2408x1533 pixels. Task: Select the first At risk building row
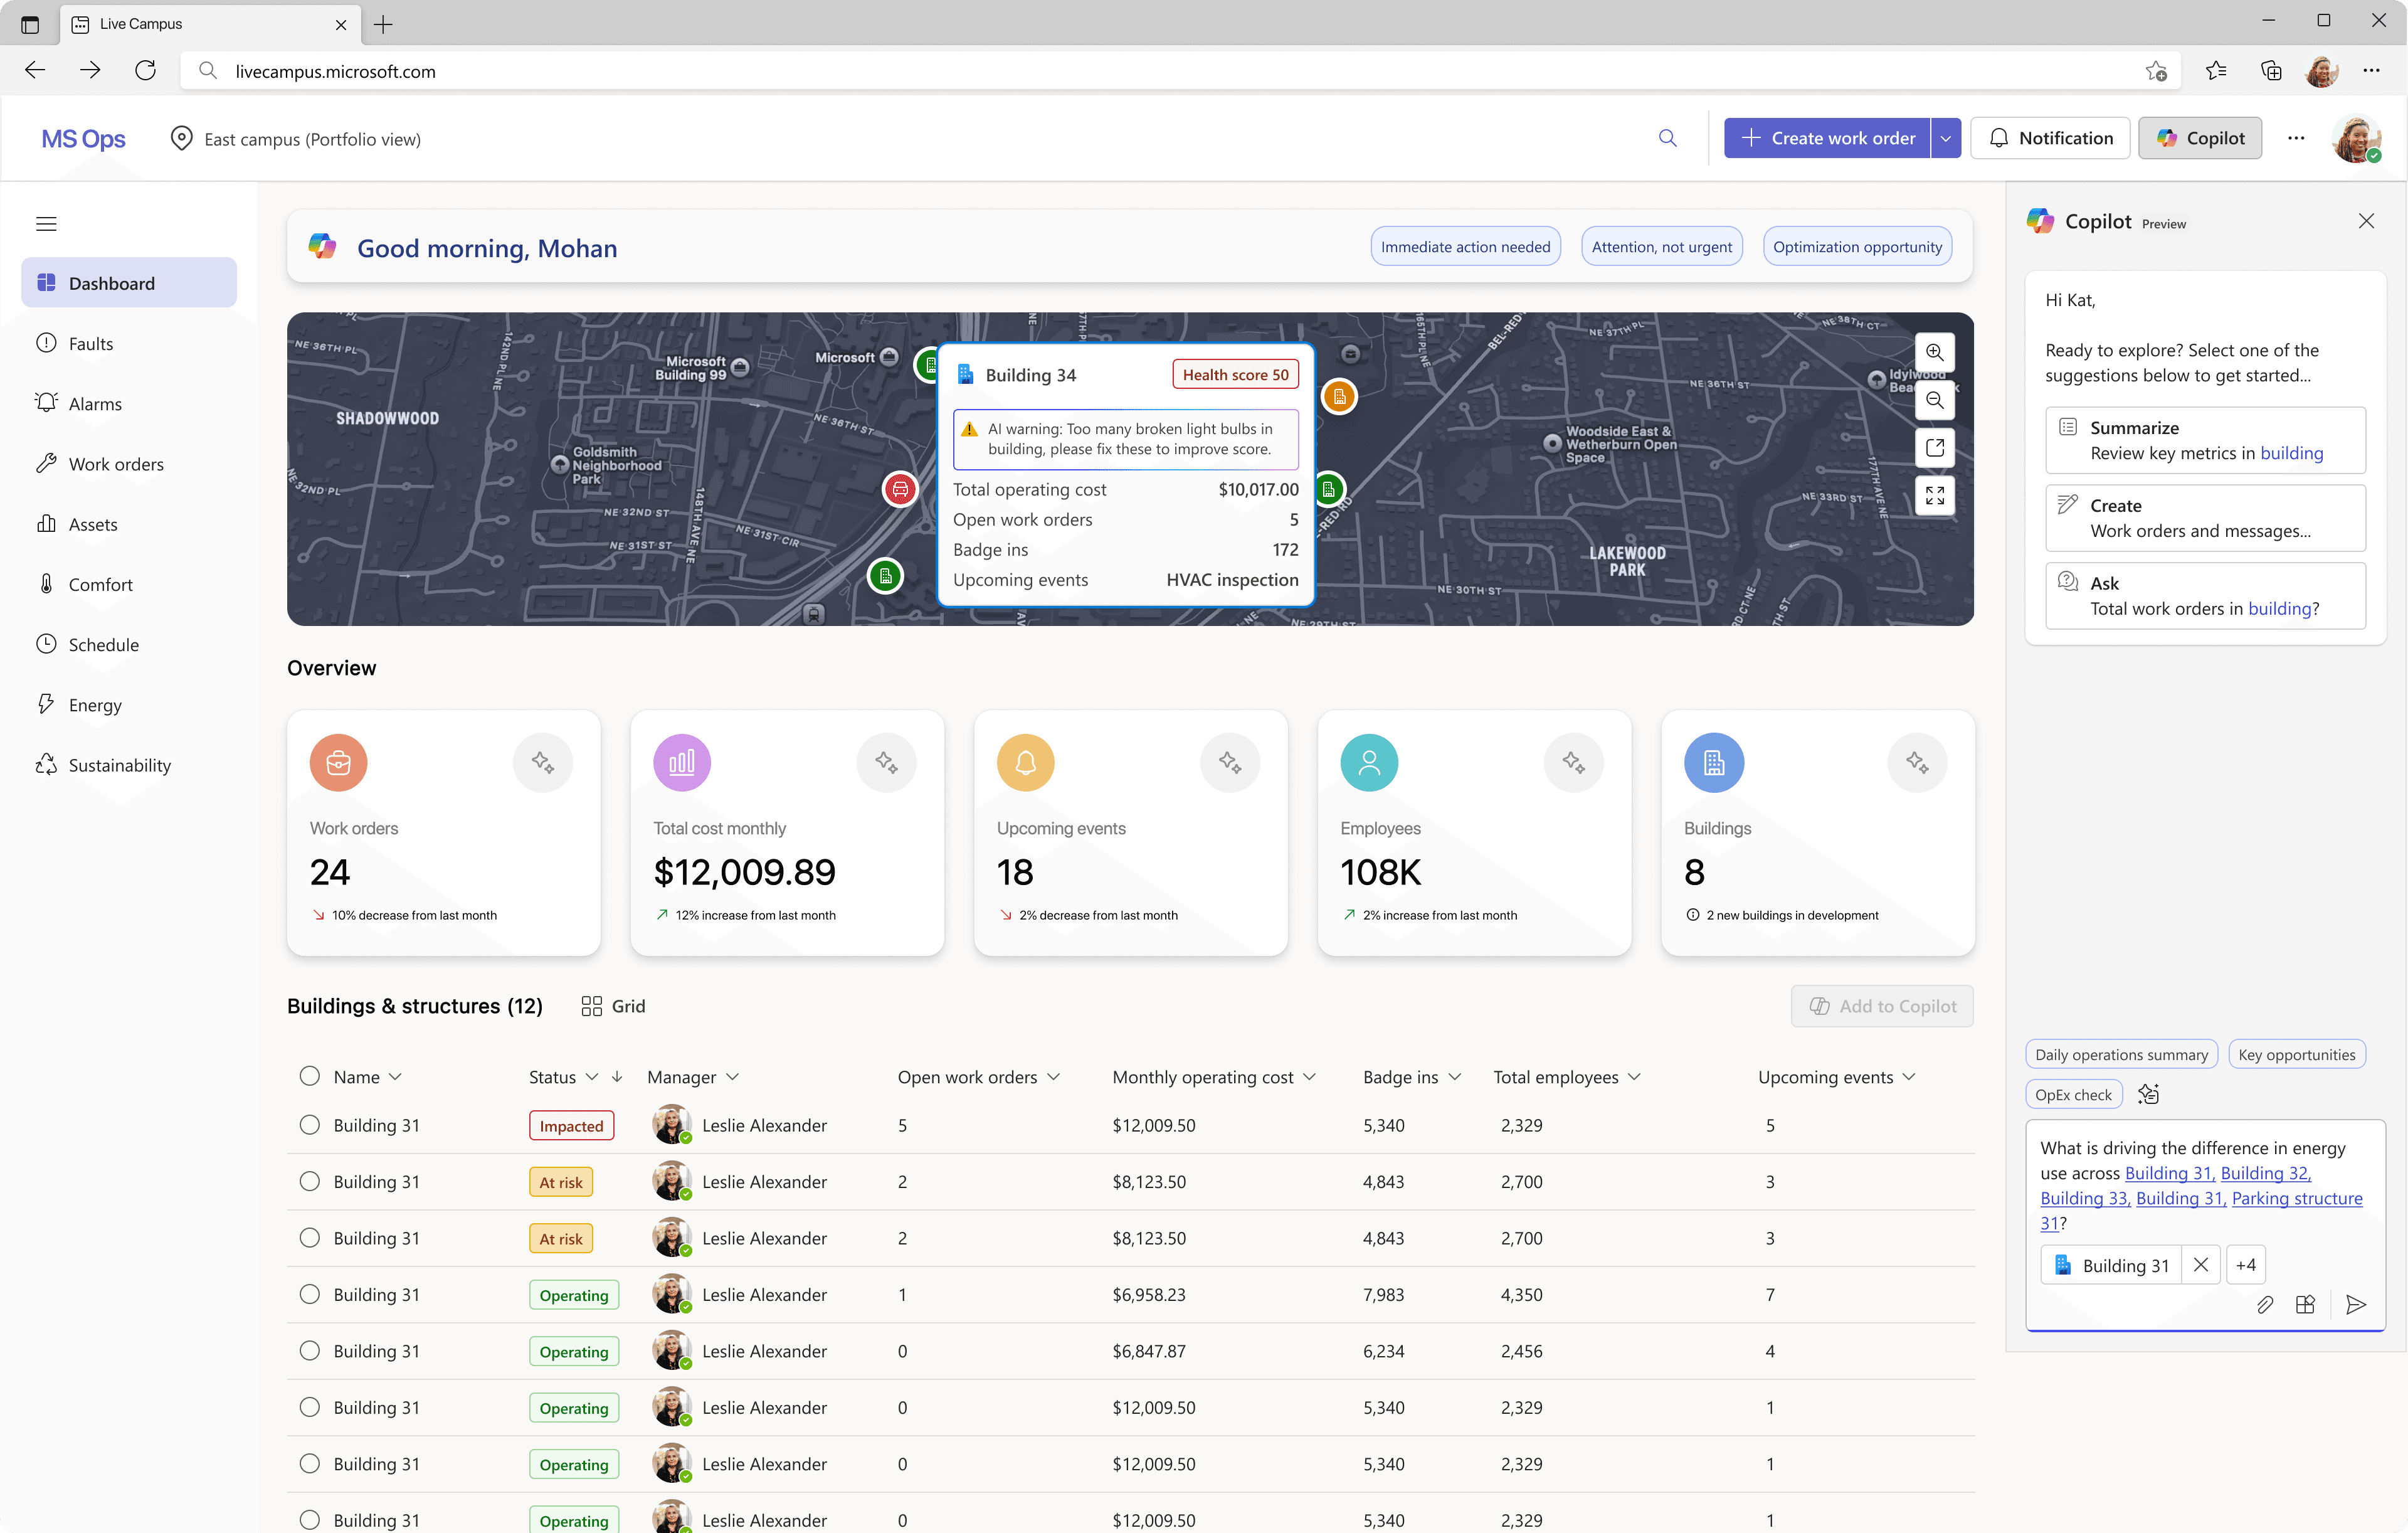tap(310, 1181)
